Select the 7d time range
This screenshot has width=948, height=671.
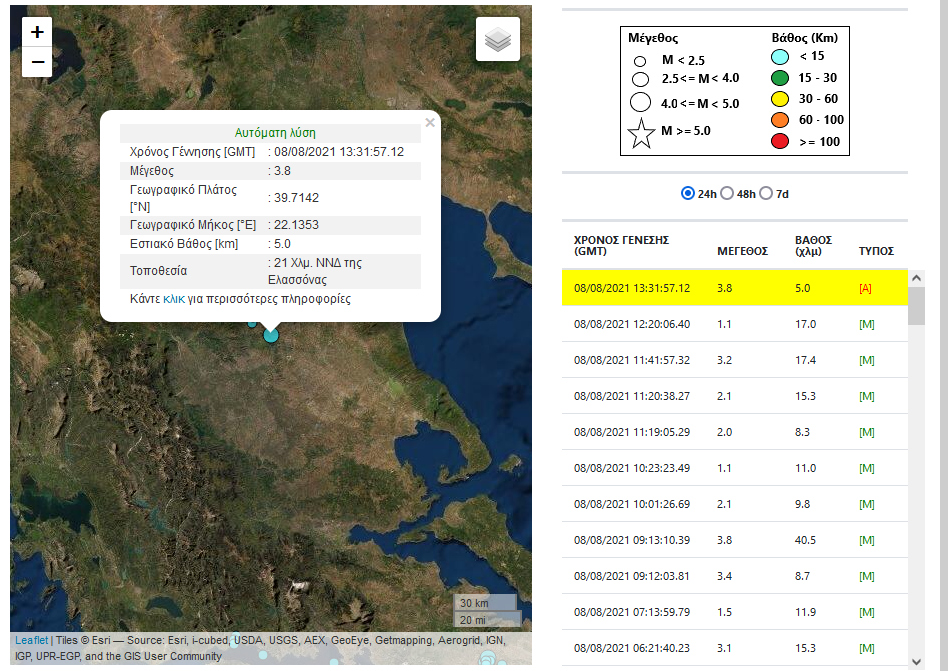(x=766, y=193)
